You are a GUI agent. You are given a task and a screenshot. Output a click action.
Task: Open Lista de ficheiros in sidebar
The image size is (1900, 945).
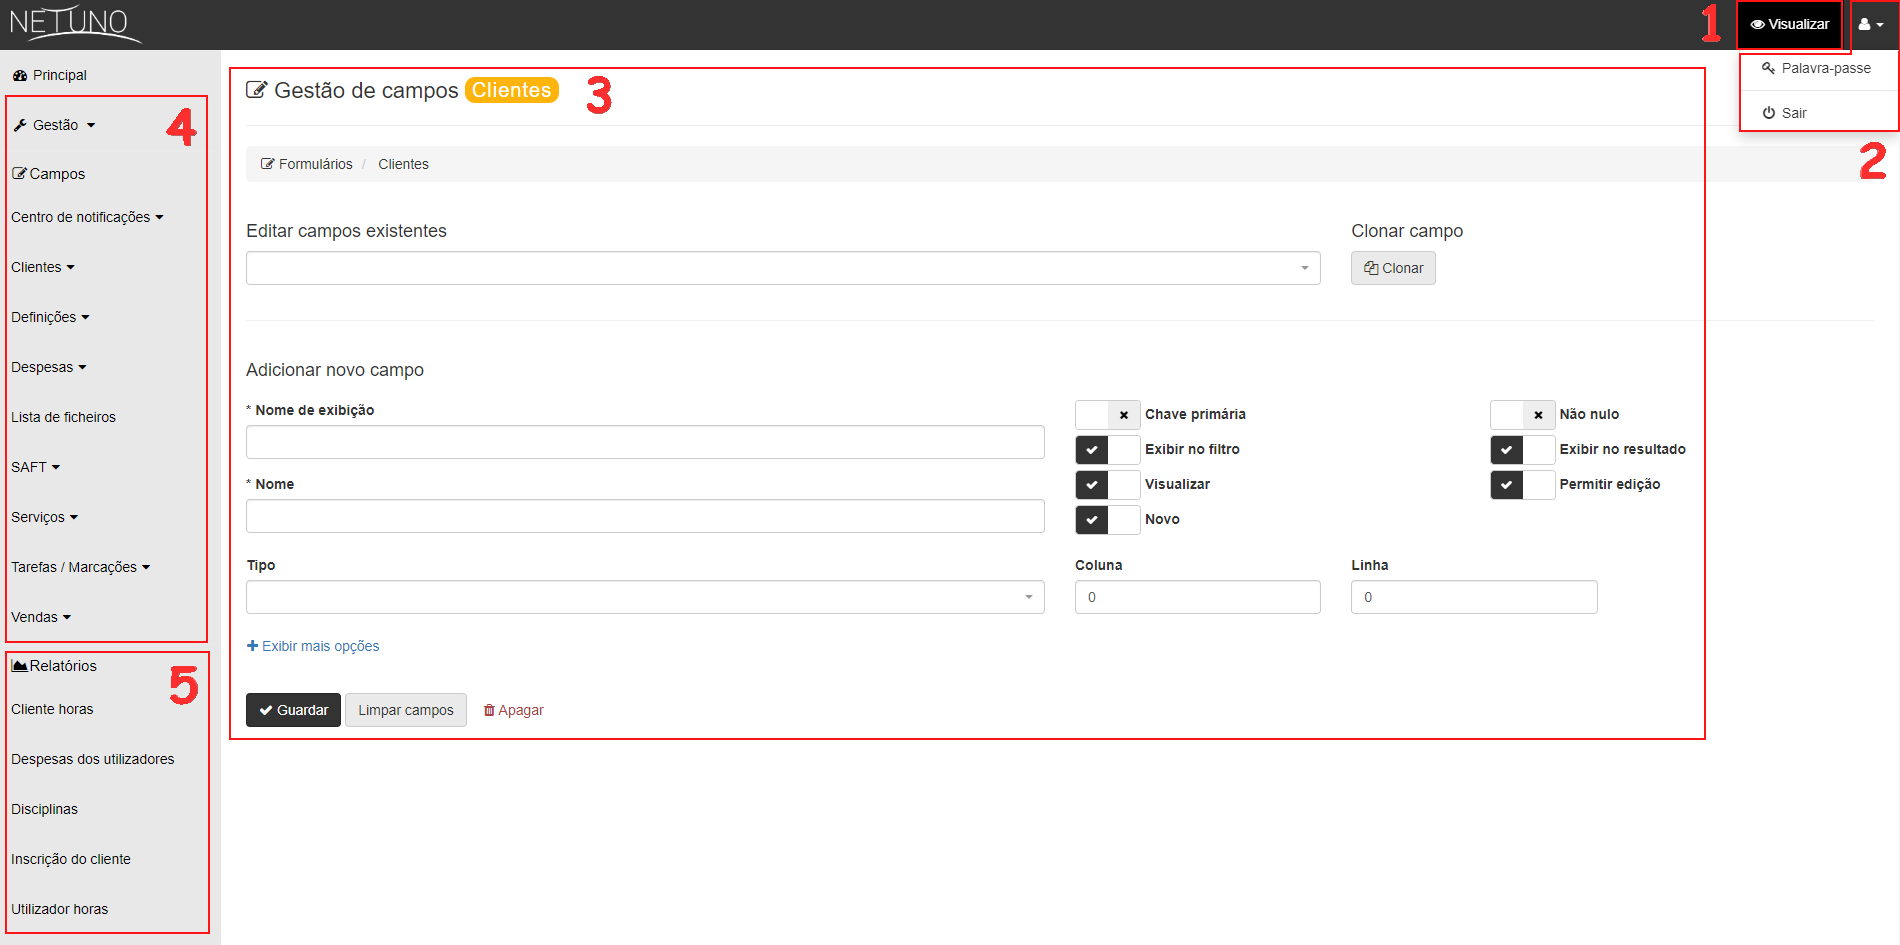pos(63,417)
